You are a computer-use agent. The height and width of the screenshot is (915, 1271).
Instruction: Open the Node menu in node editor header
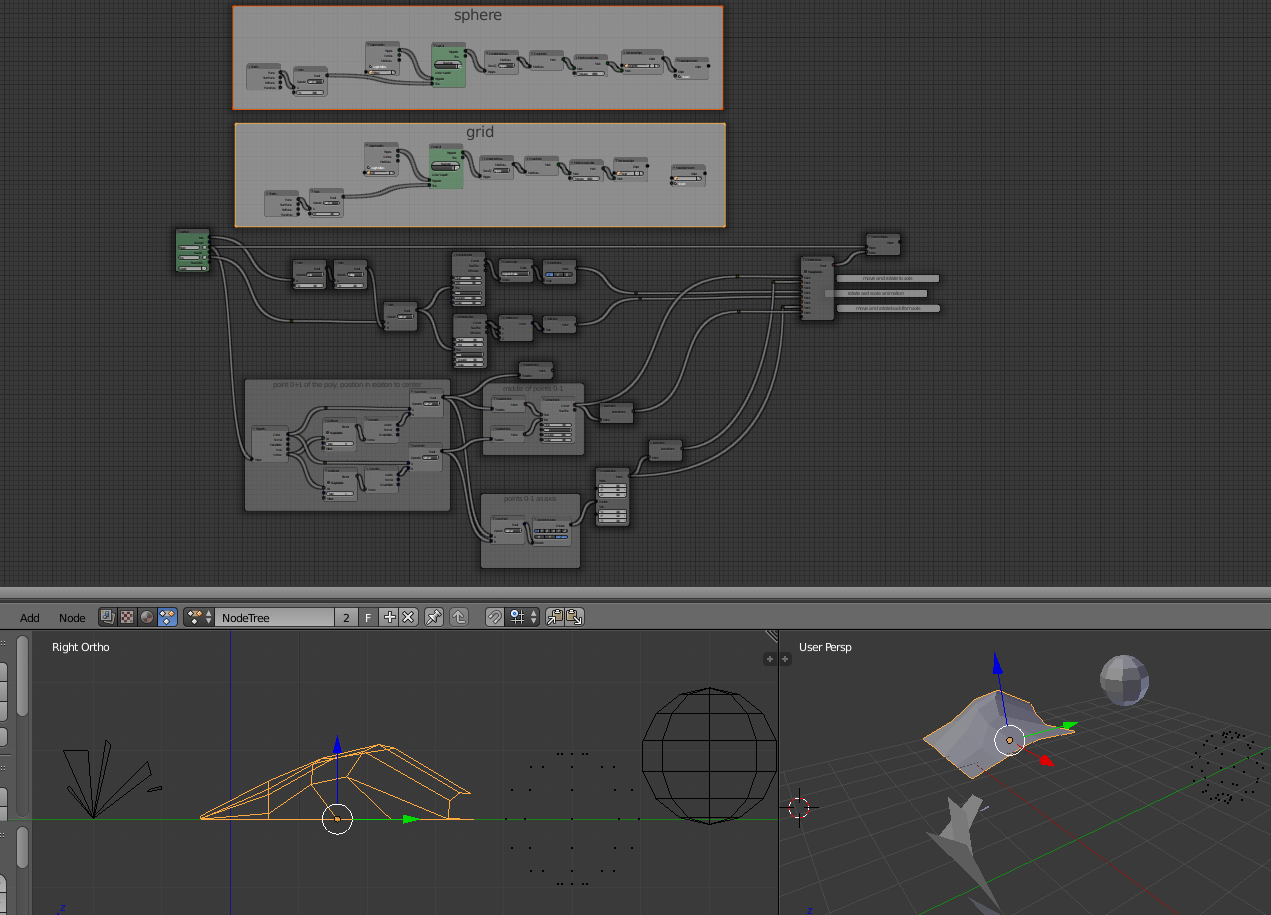click(72, 618)
